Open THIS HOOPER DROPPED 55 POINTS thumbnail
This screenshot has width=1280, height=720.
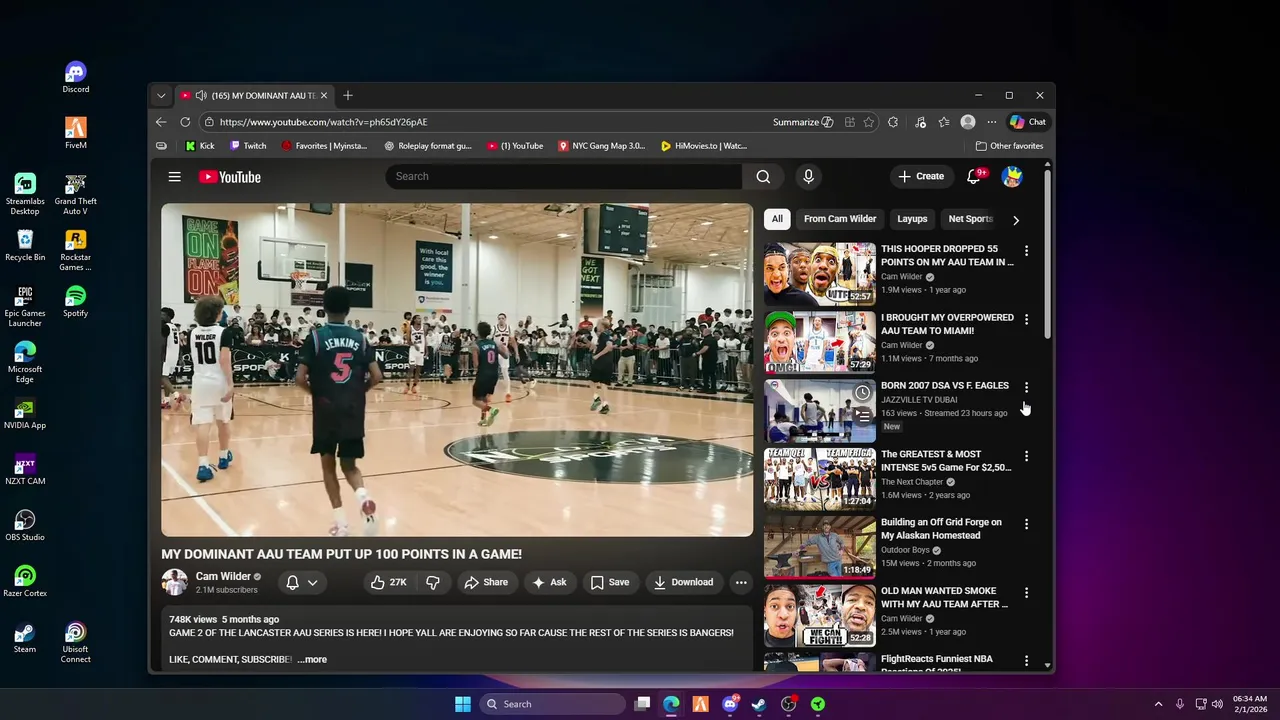tap(820, 273)
